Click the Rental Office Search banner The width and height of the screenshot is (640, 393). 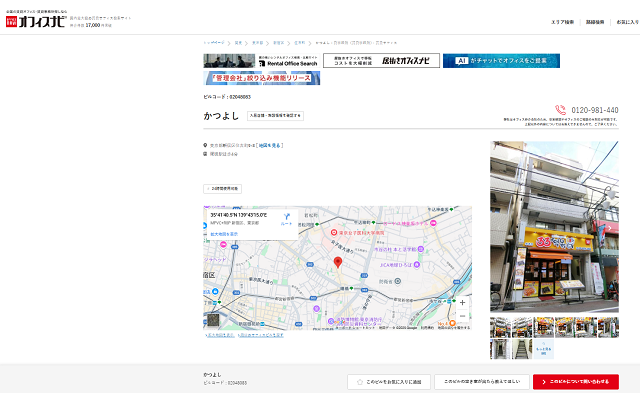[x=261, y=61]
